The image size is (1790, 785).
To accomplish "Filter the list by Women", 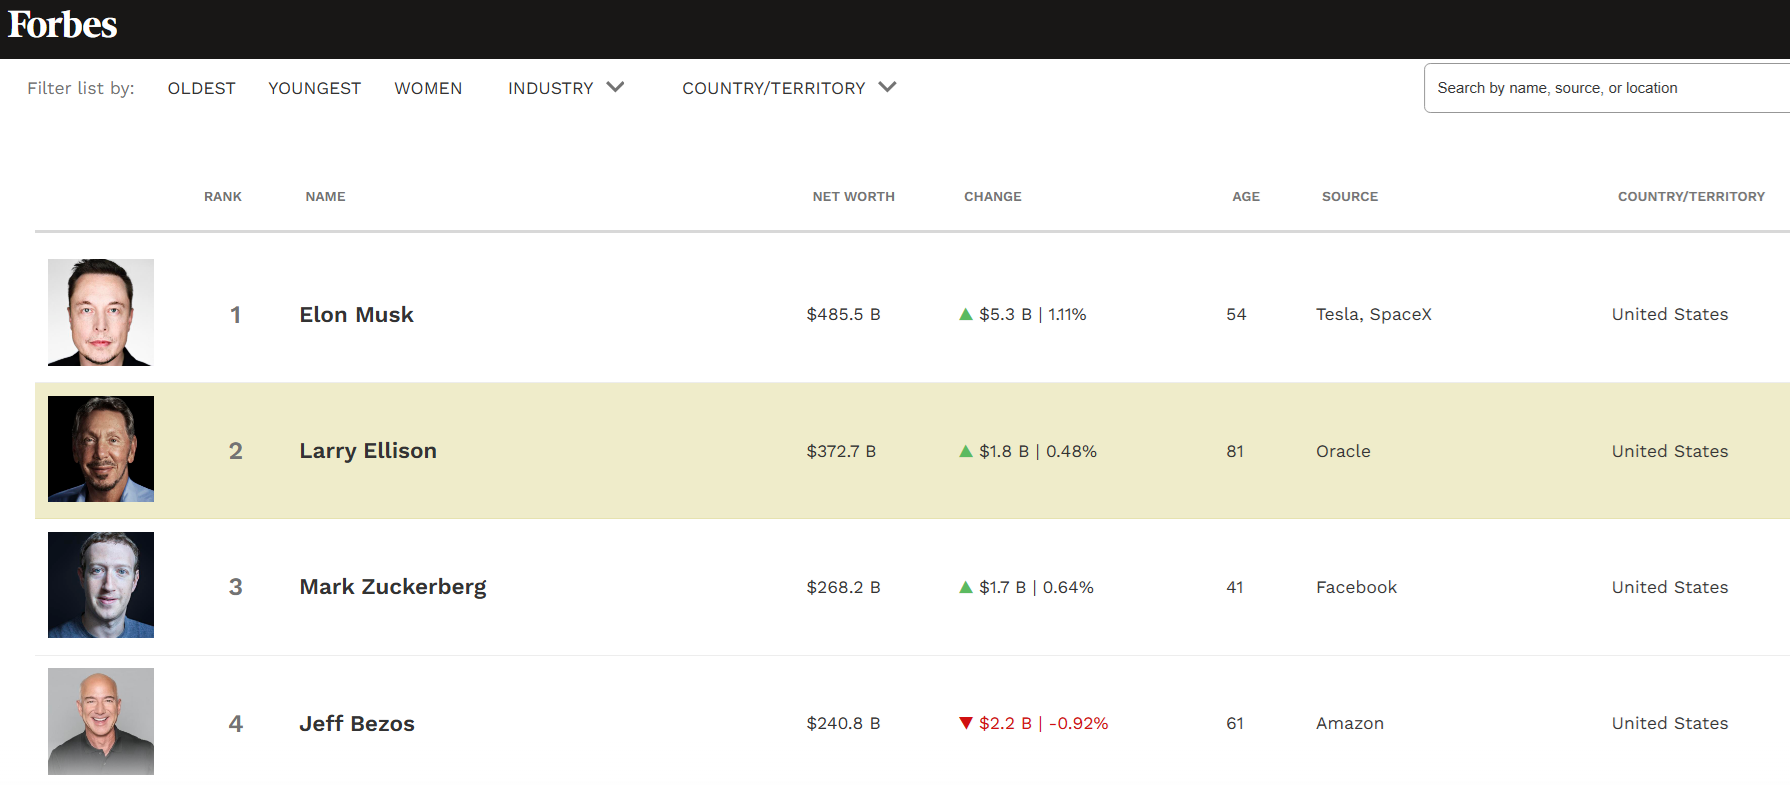I will tap(428, 88).
